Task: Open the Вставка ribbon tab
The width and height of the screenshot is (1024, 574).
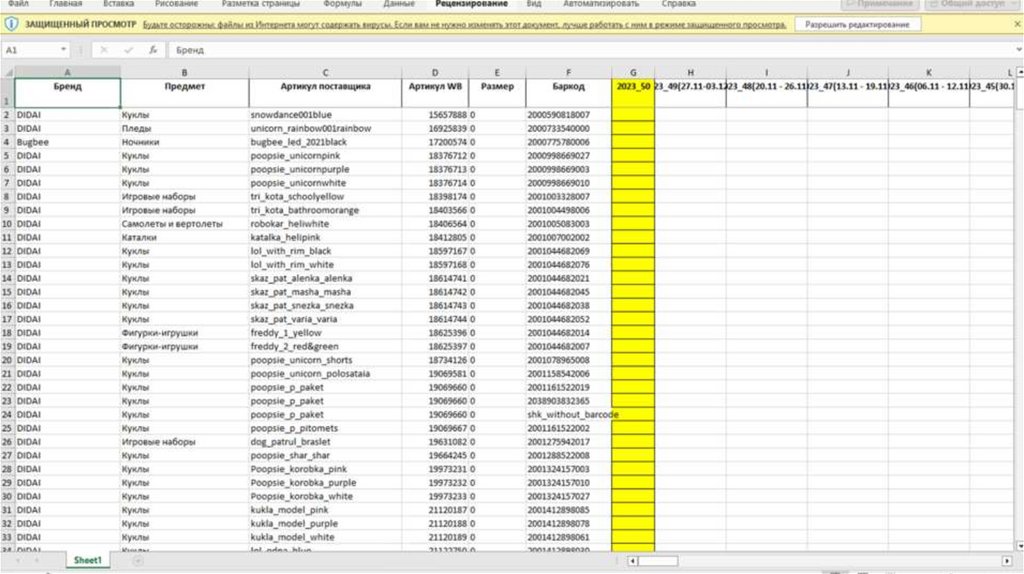Action: tap(118, 4)
